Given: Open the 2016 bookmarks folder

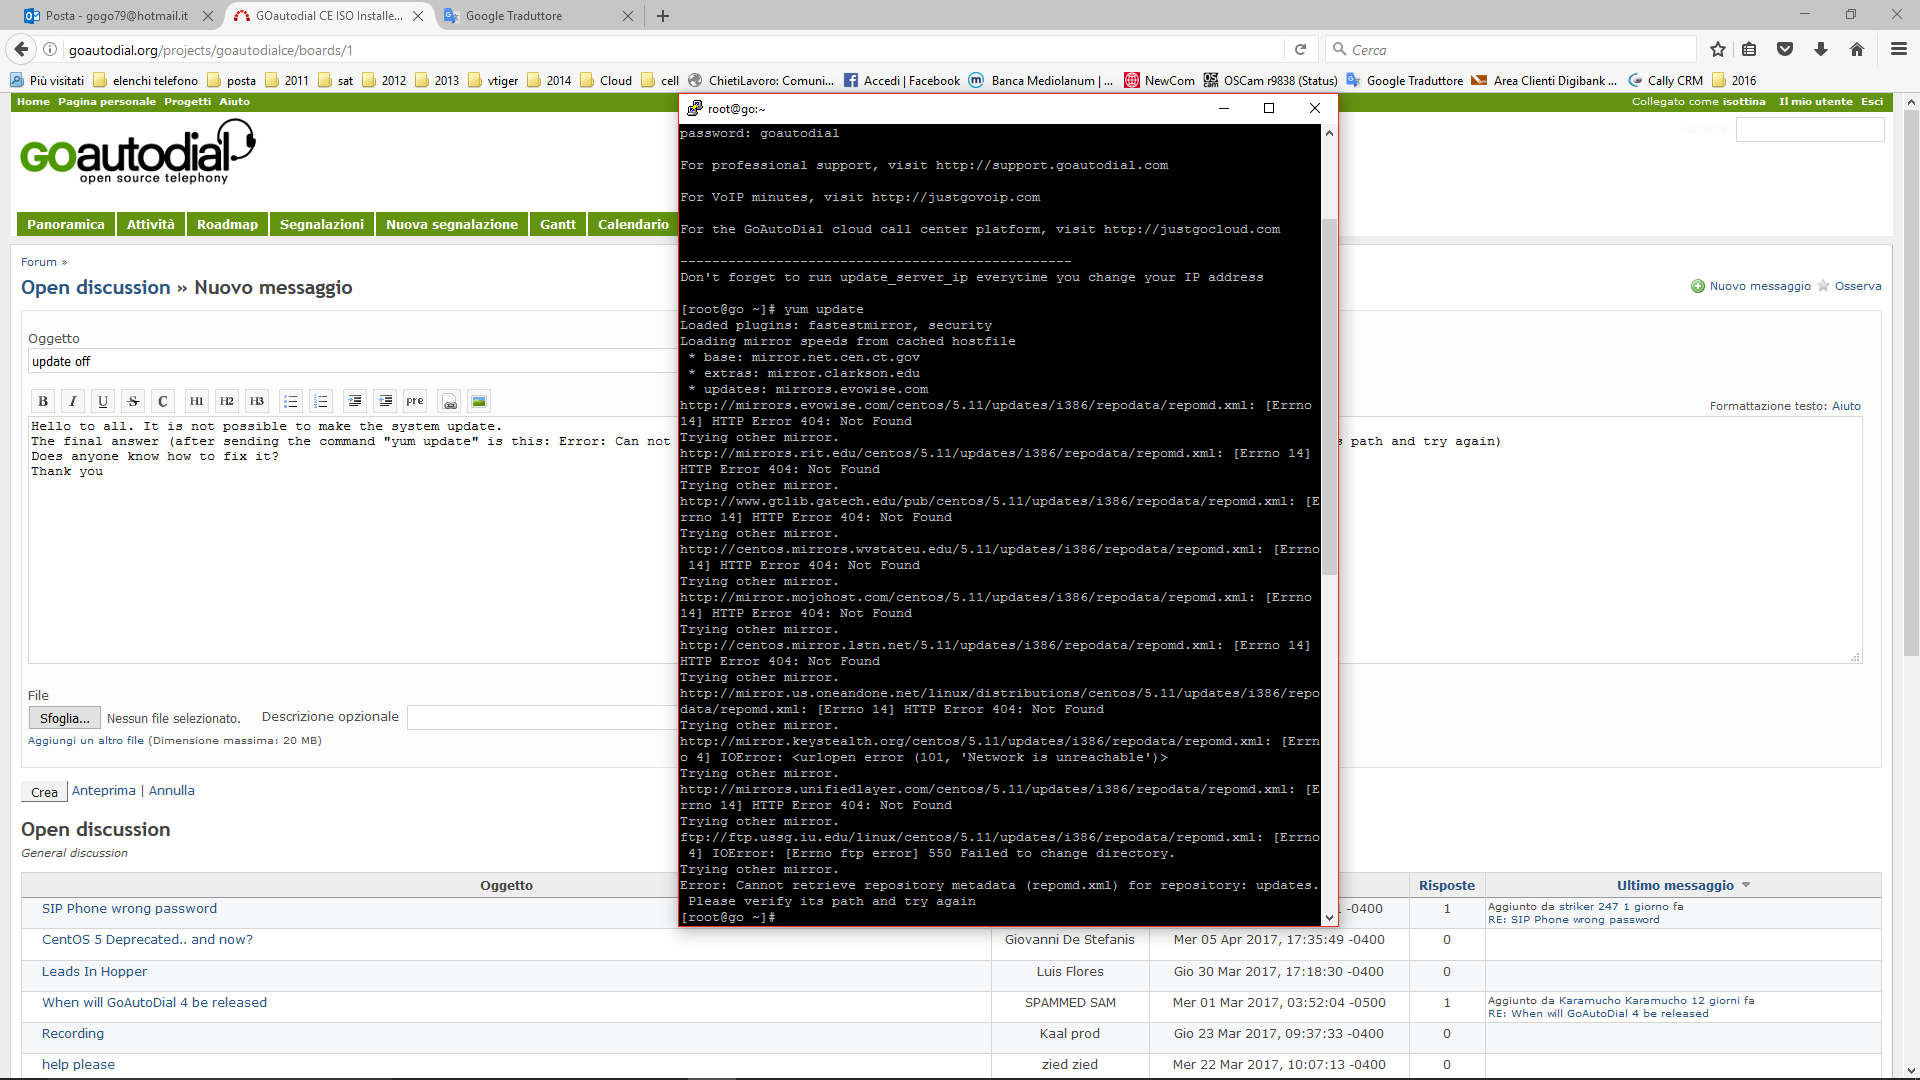Looking at the screenshot, I should (1734, 80).
